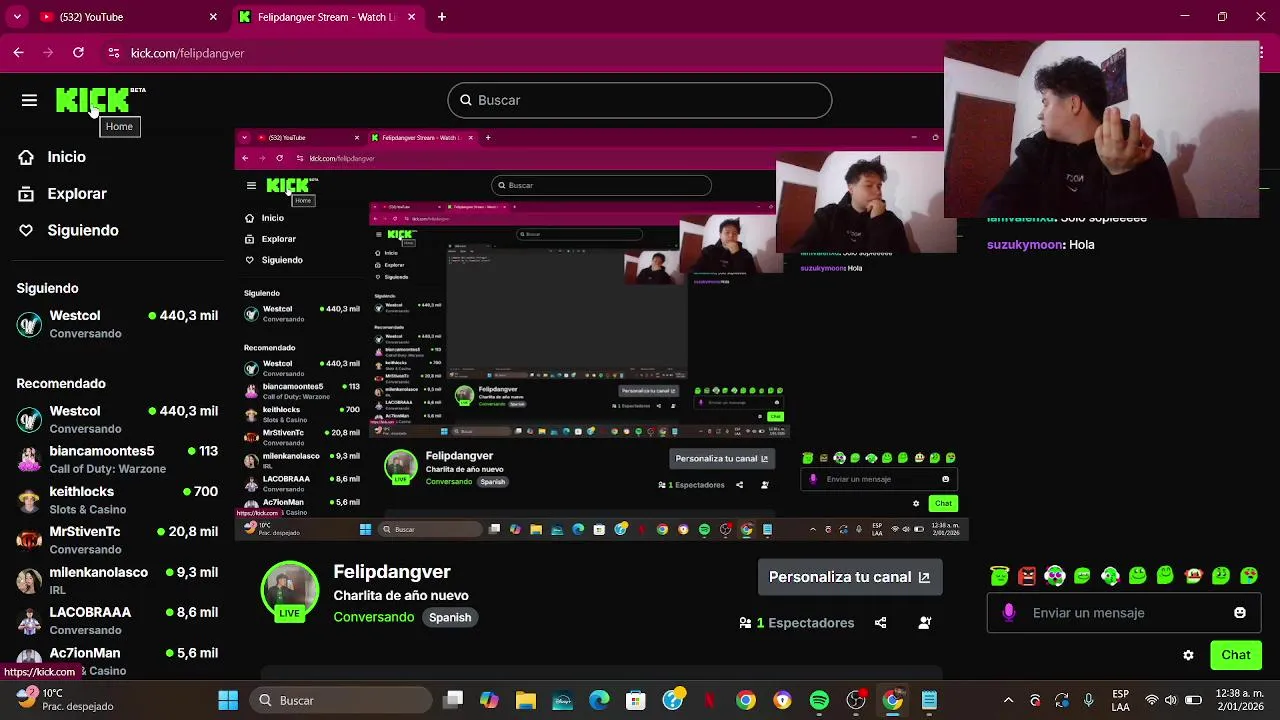Insert the emote wearing a red cap

1193,576
